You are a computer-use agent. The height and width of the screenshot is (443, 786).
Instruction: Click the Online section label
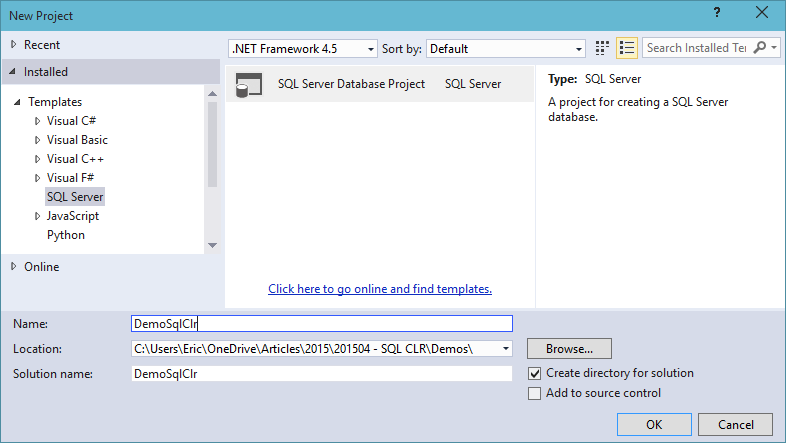coord(42,267)
